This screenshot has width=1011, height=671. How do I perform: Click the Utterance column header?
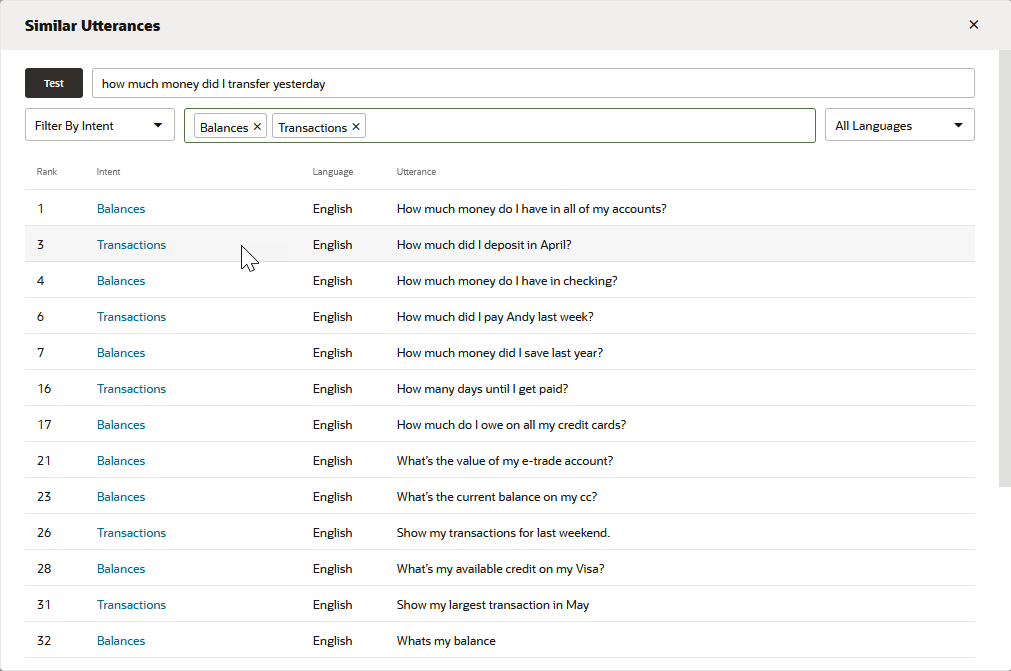click(416, 171)
